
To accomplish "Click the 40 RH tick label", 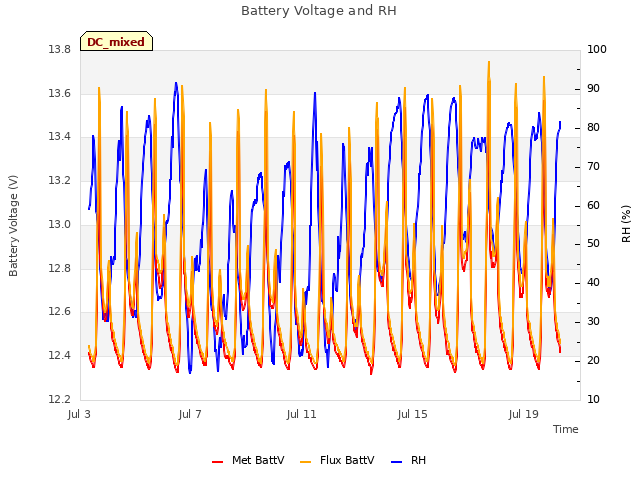I will [593, 282].
